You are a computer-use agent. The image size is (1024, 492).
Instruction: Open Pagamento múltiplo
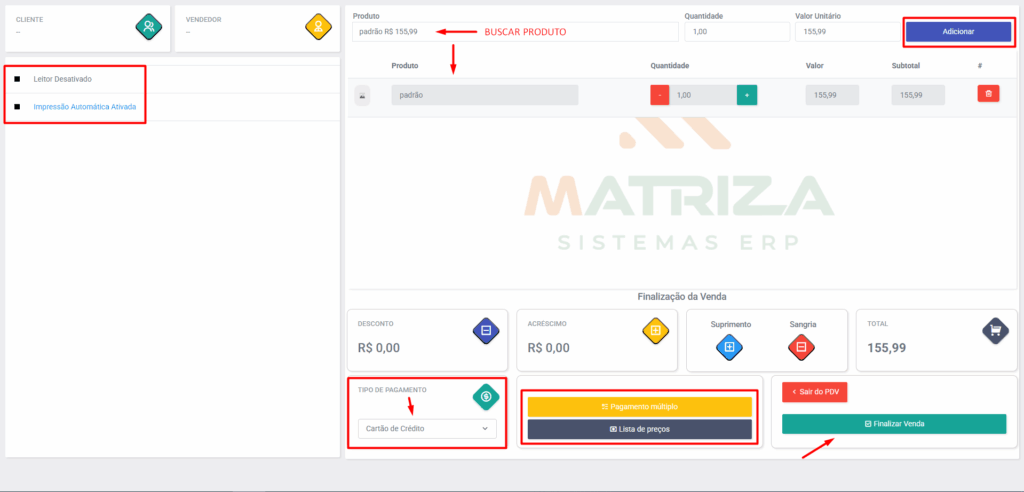(640, 406)
